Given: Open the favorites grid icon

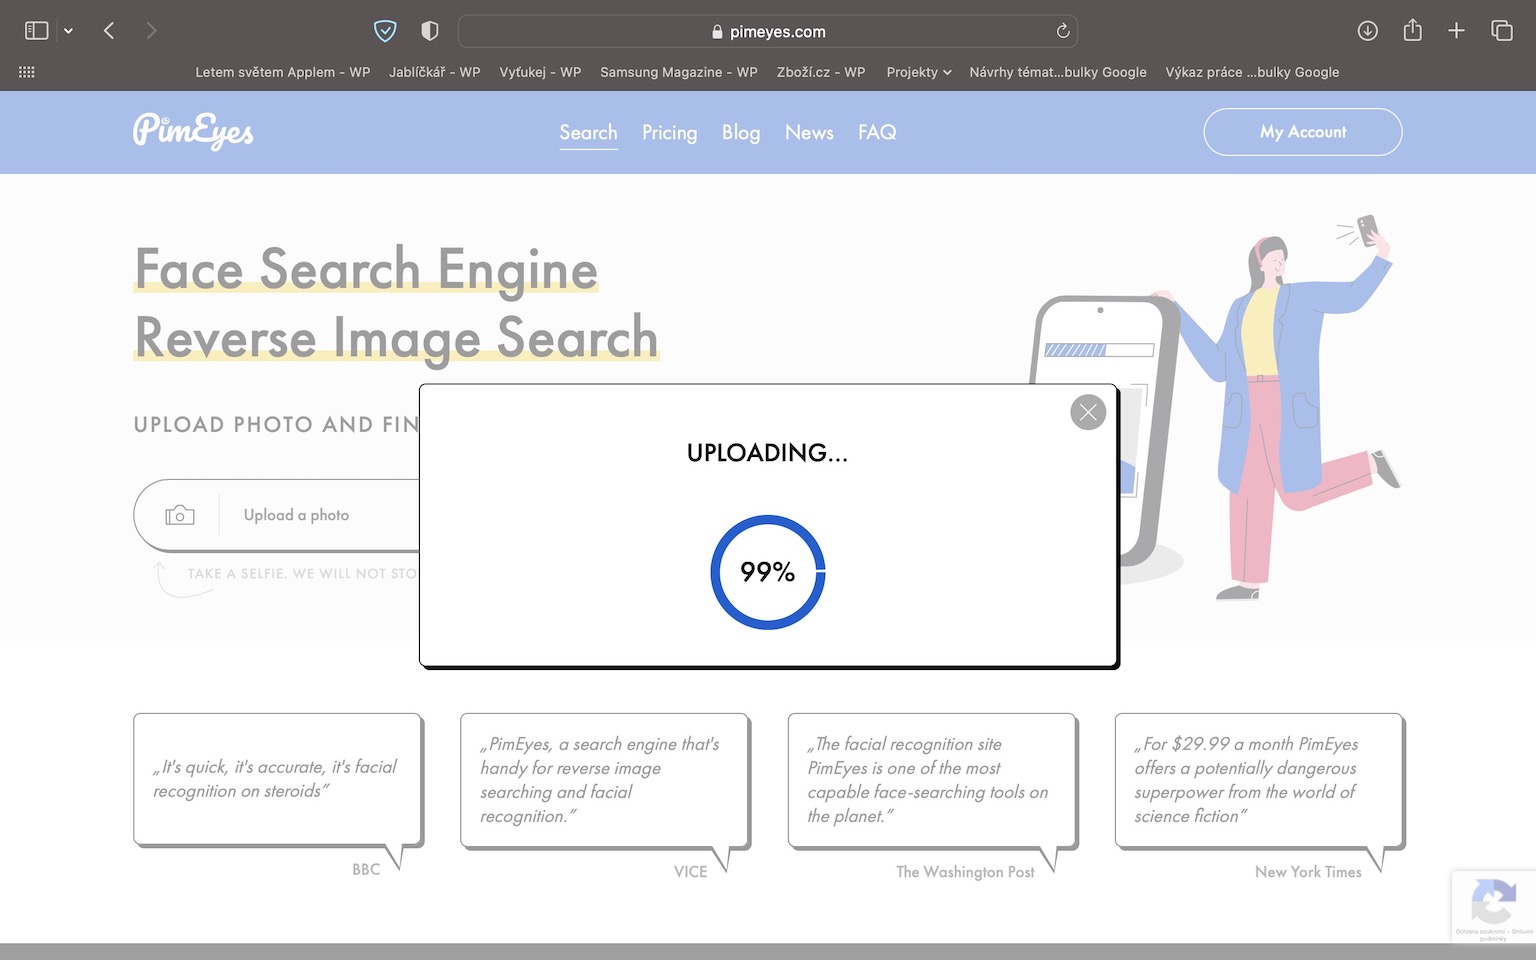Looking at the screenshot, I should pos(27,72).
